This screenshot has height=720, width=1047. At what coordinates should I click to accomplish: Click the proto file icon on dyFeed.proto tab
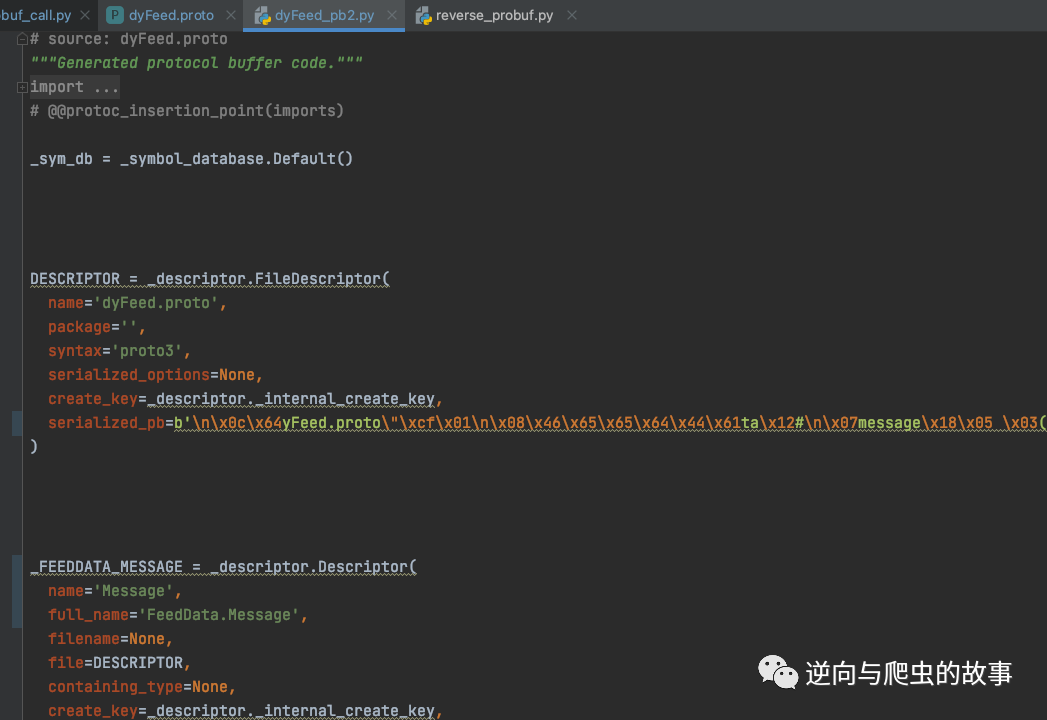[115, 15]
